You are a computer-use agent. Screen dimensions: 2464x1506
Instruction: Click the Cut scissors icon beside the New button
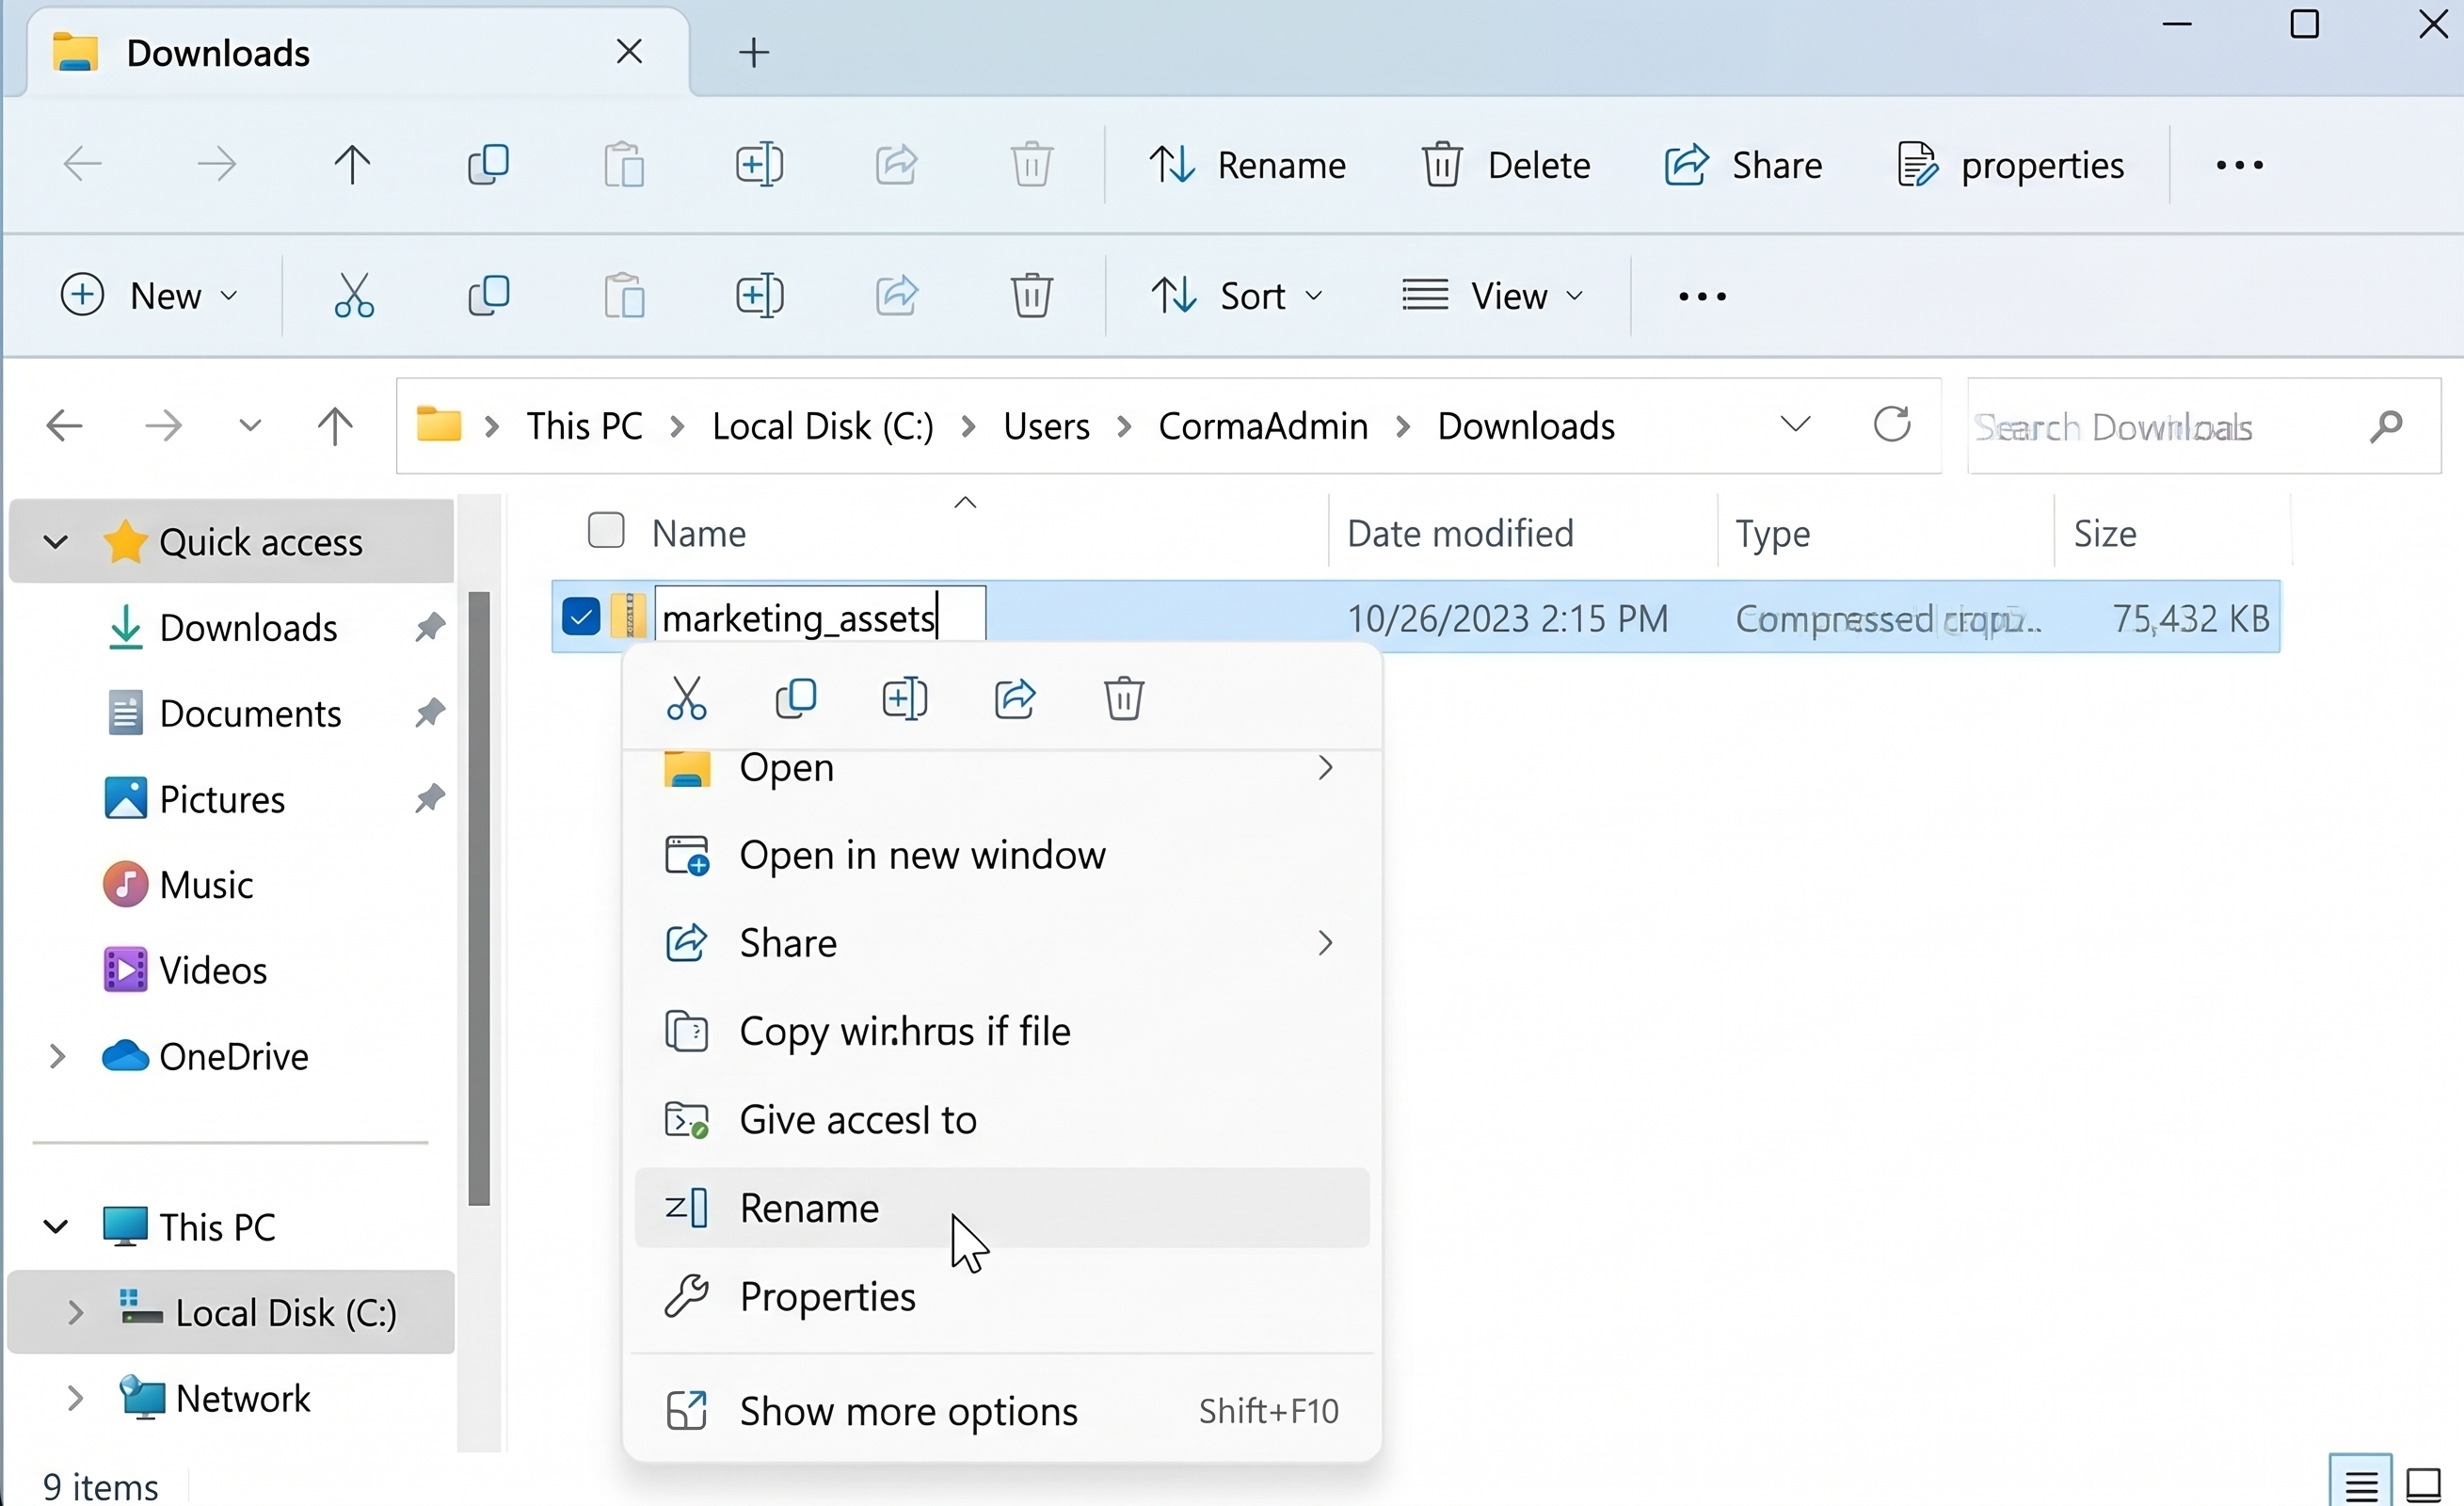pyautogui.click(x=354, y=296)
